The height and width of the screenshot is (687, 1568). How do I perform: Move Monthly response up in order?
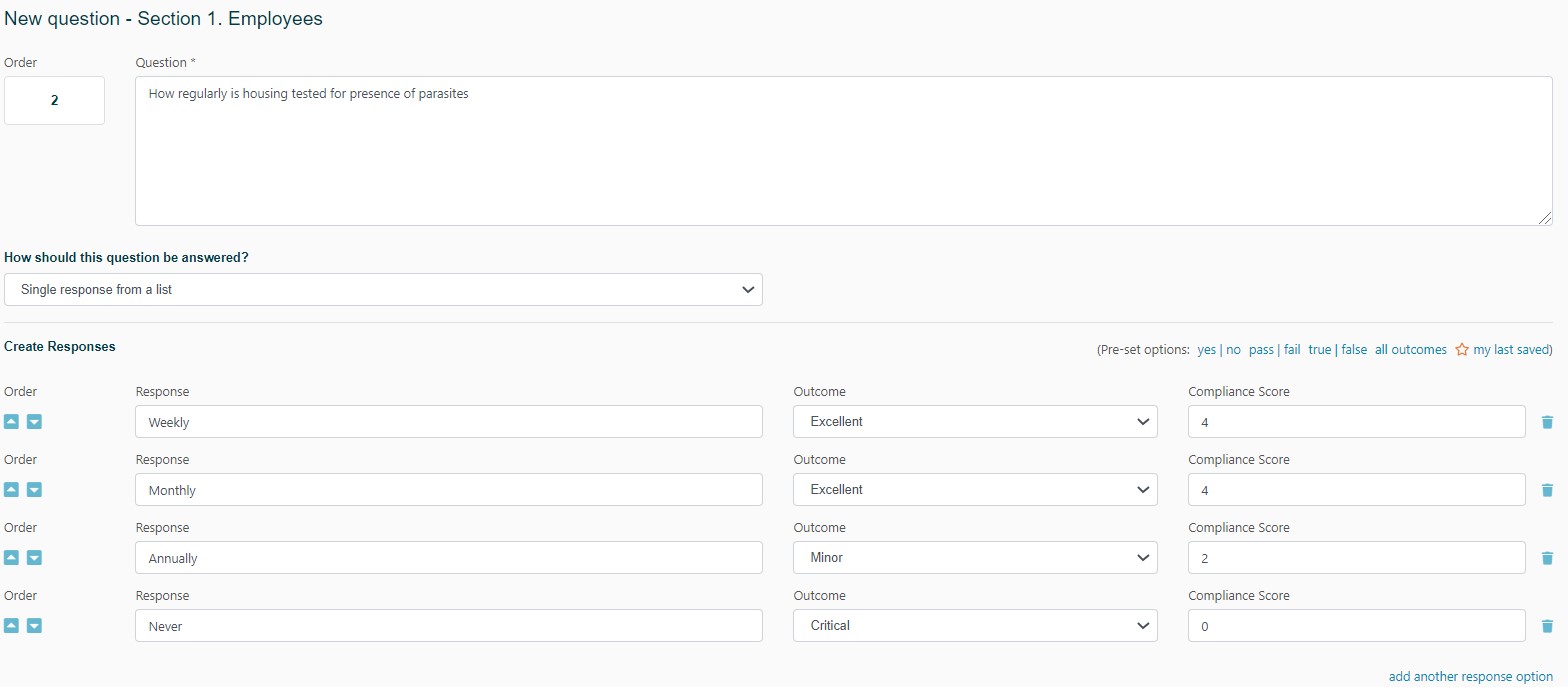(x=12, y=490)
